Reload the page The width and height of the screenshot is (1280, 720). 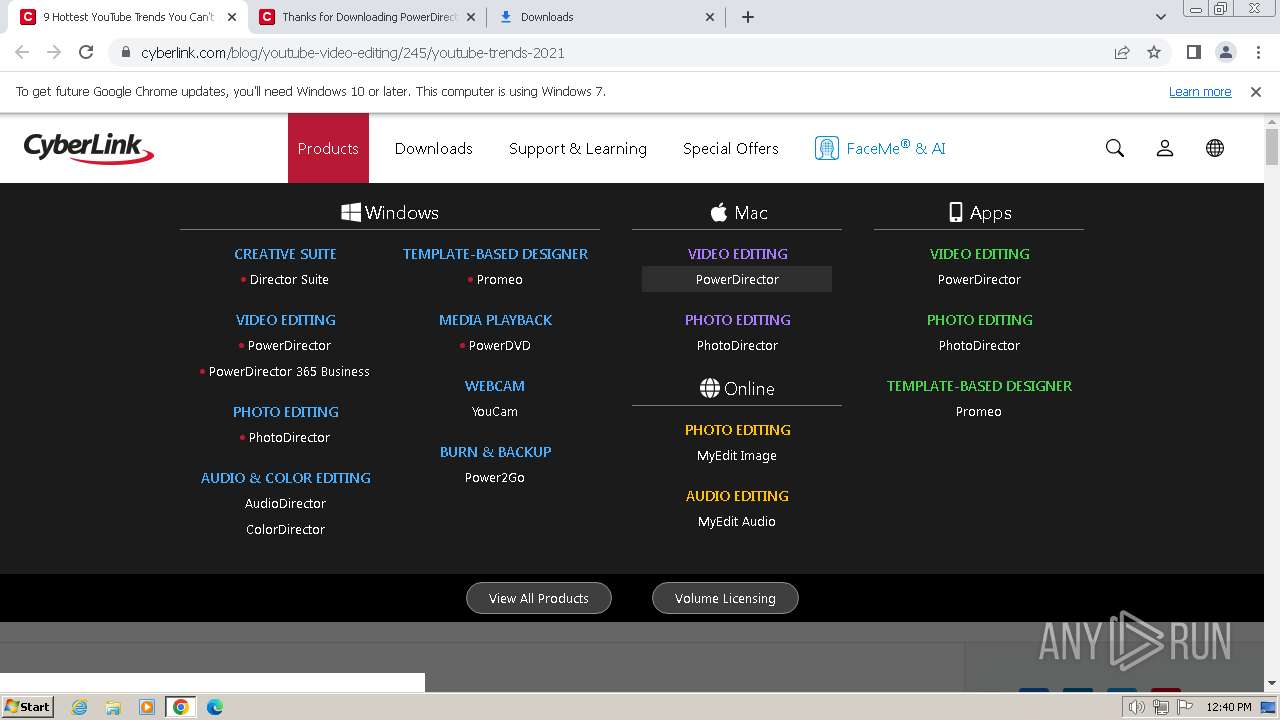click(86, 53)
